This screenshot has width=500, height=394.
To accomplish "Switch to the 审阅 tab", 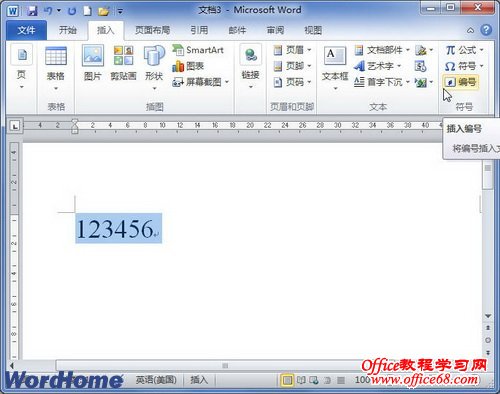I will pyautogui.click(x=275, y=30).
